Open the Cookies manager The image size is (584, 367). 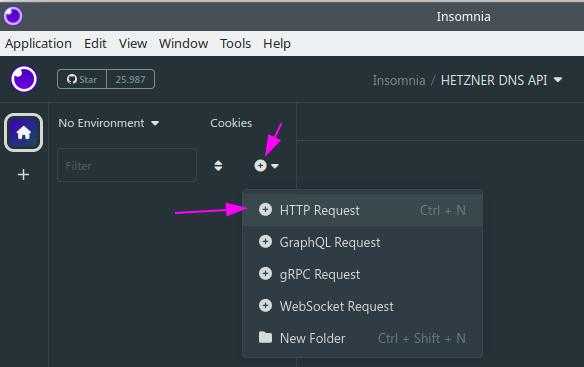pos(231,123)
